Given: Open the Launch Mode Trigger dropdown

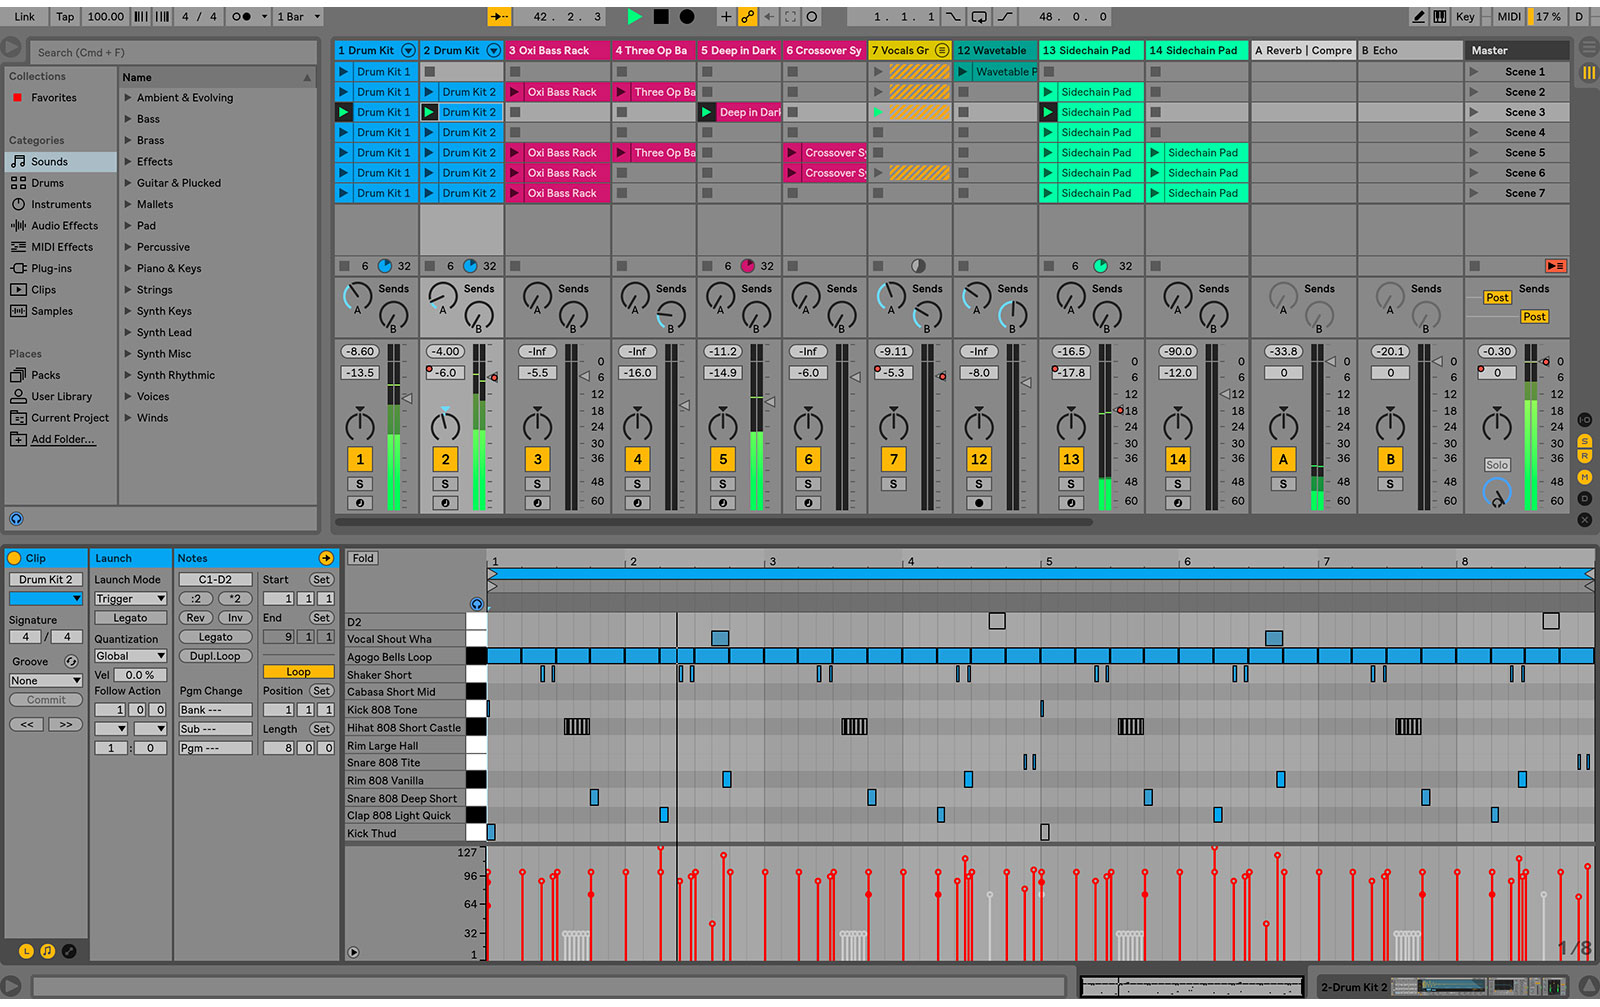Looking at the screenshot, I should click(x=130, y=599).
